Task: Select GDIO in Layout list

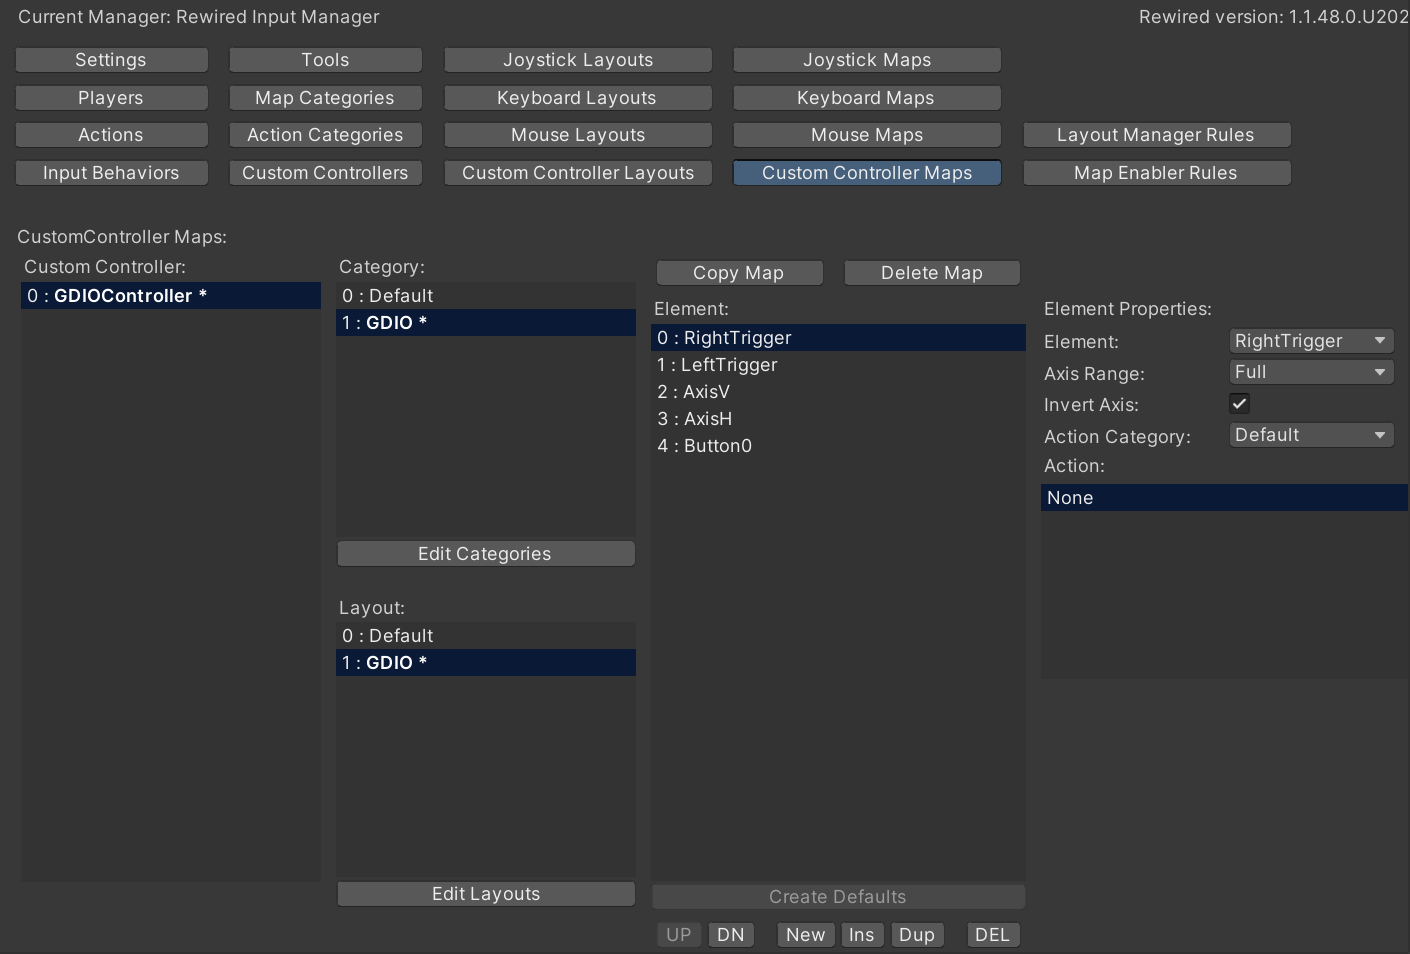Action: tap(486, 663)
